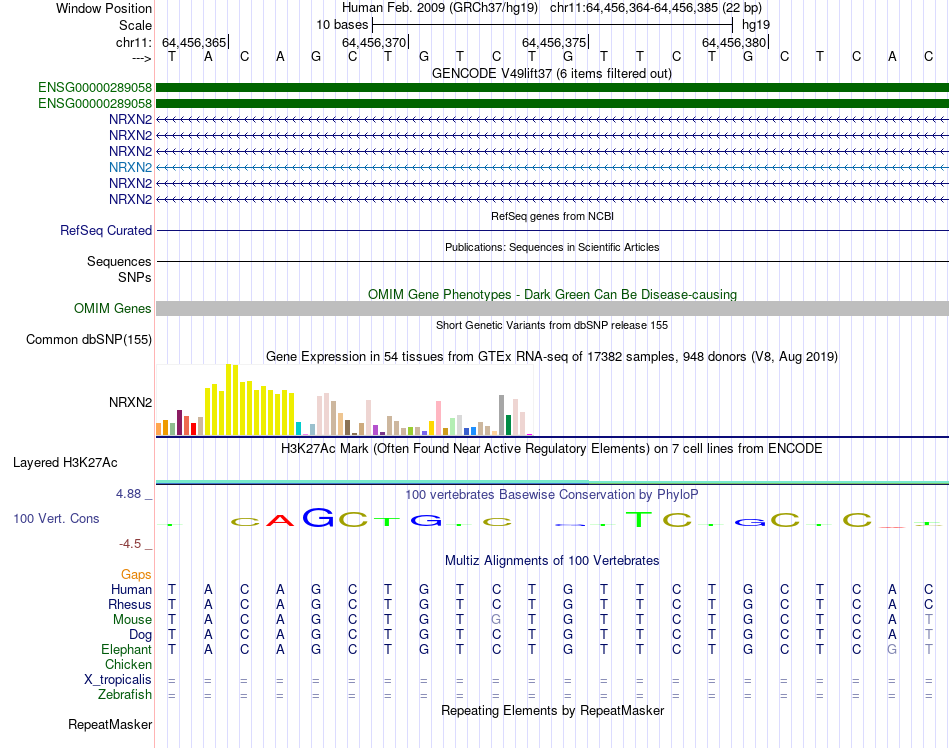Click the gray G mismatch in Elephant row

892,649
